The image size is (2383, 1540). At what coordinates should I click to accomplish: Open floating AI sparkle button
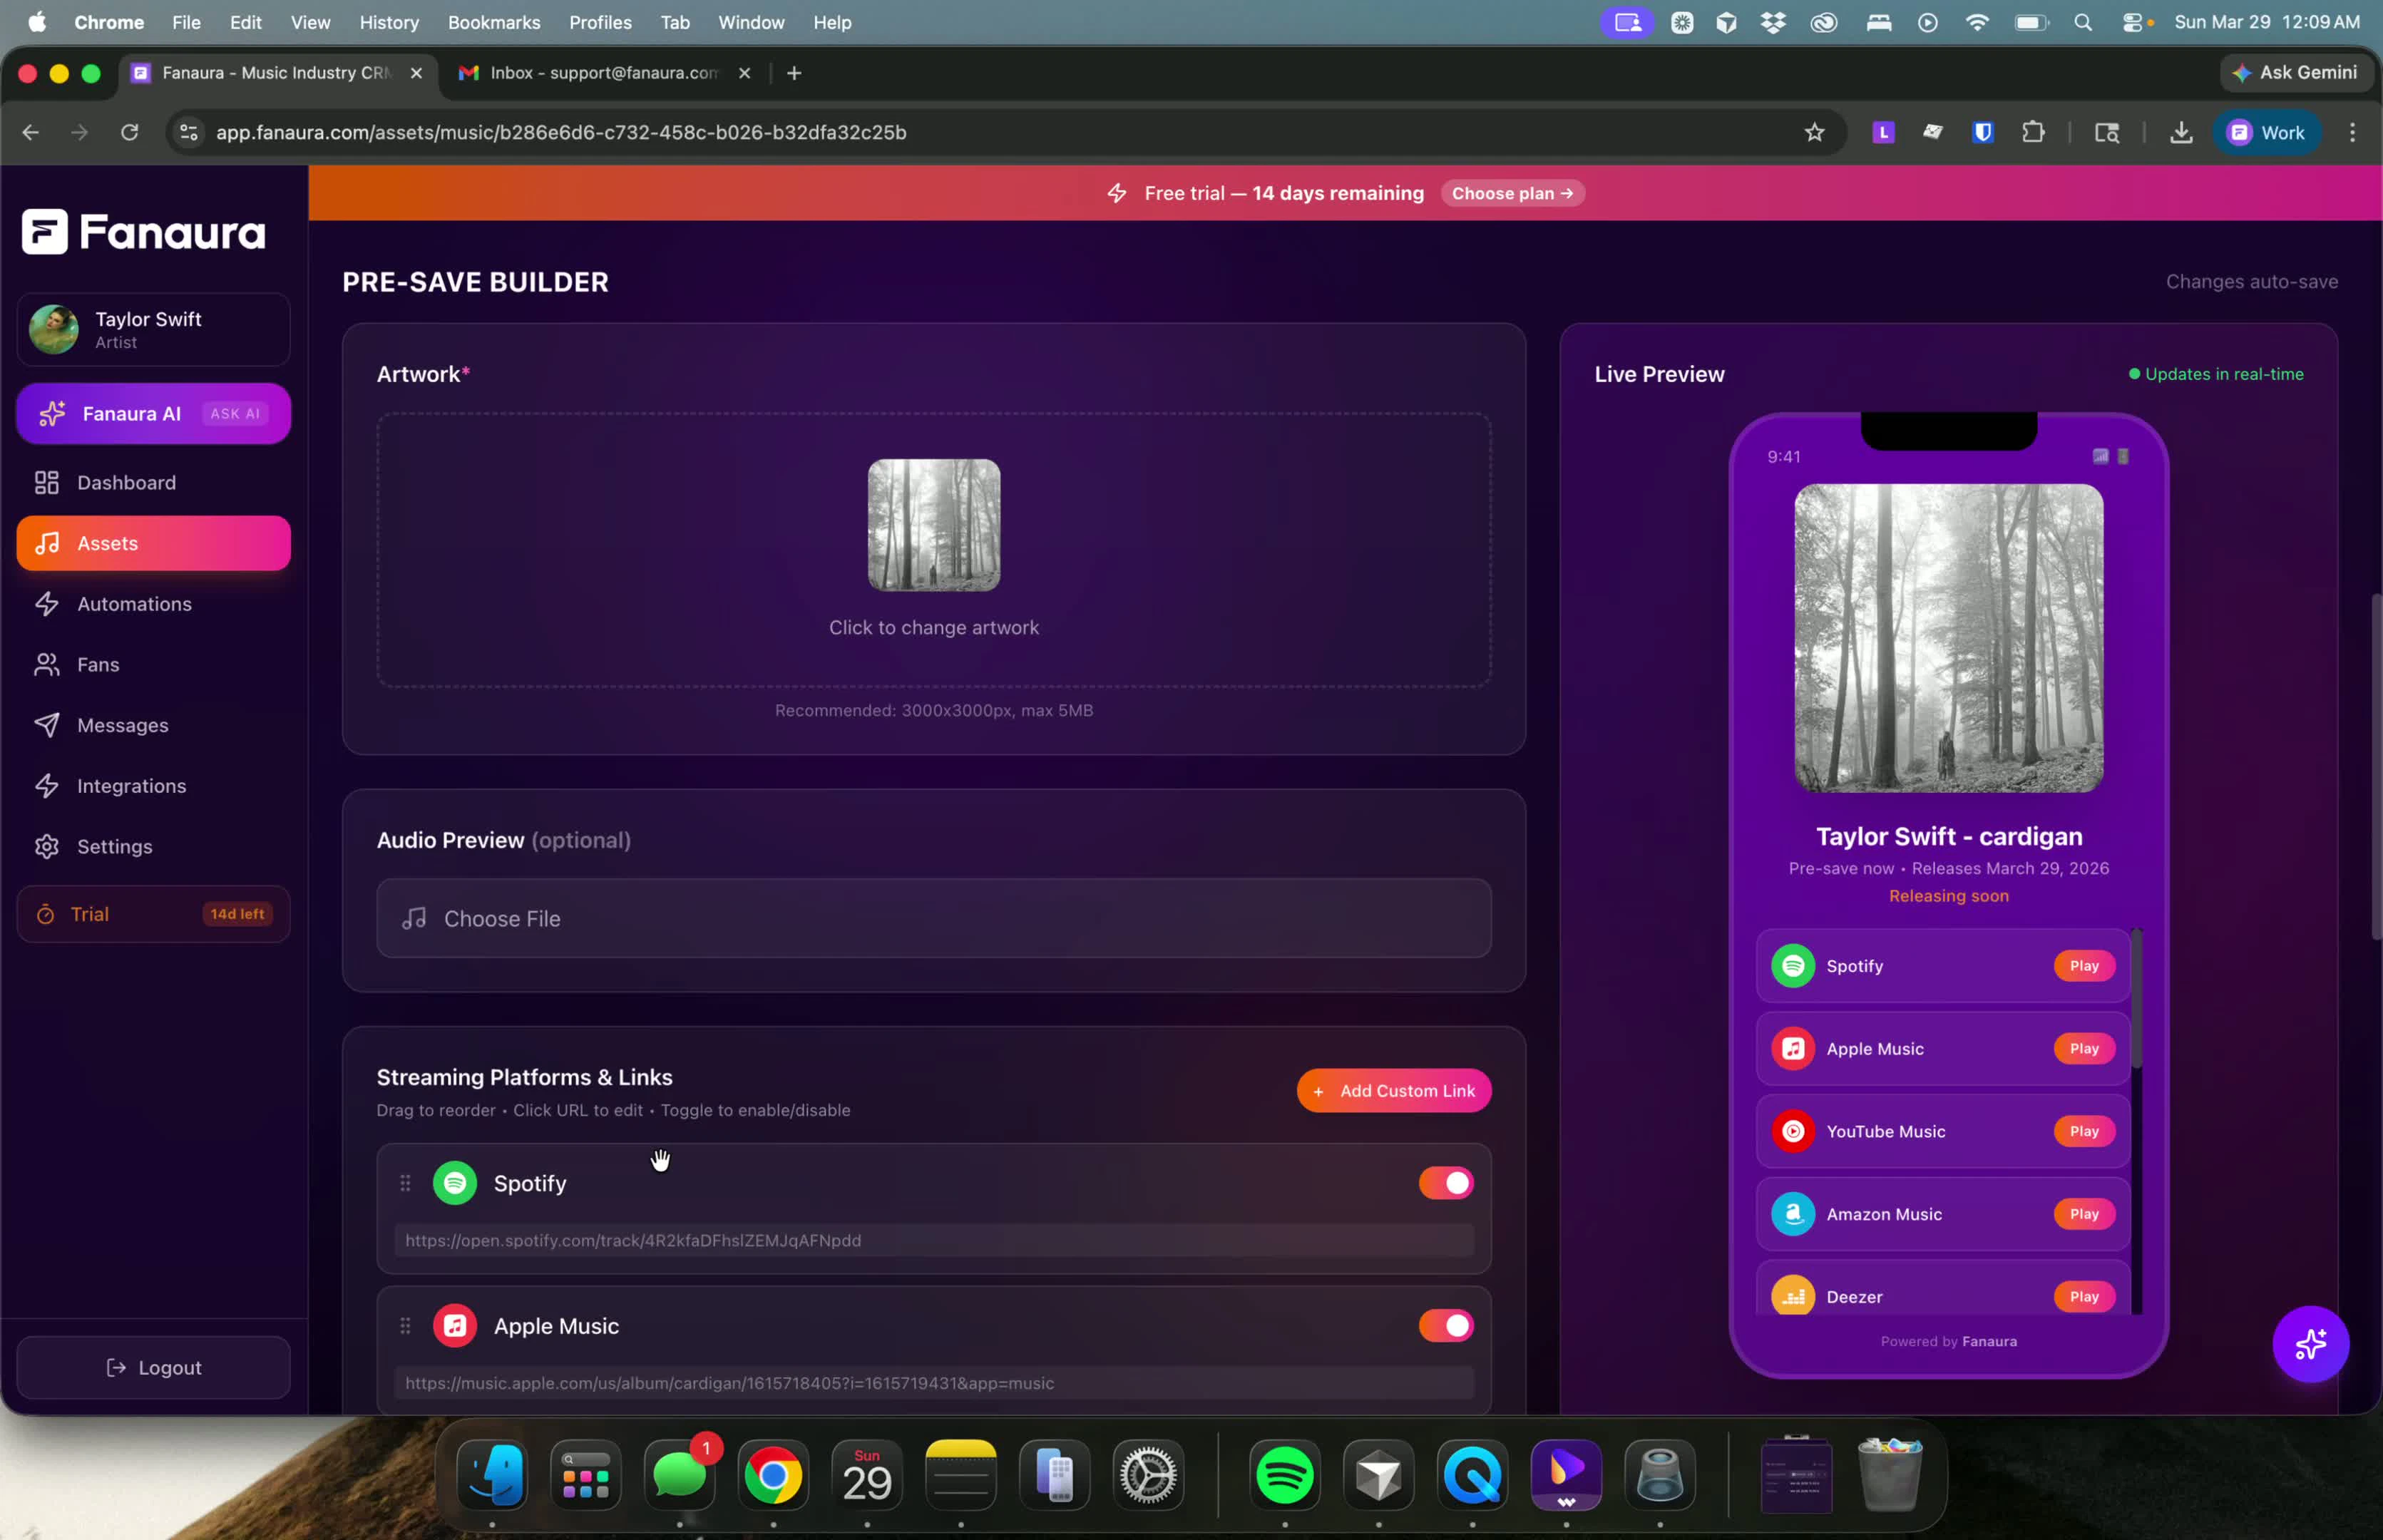click(2310, 1344)
